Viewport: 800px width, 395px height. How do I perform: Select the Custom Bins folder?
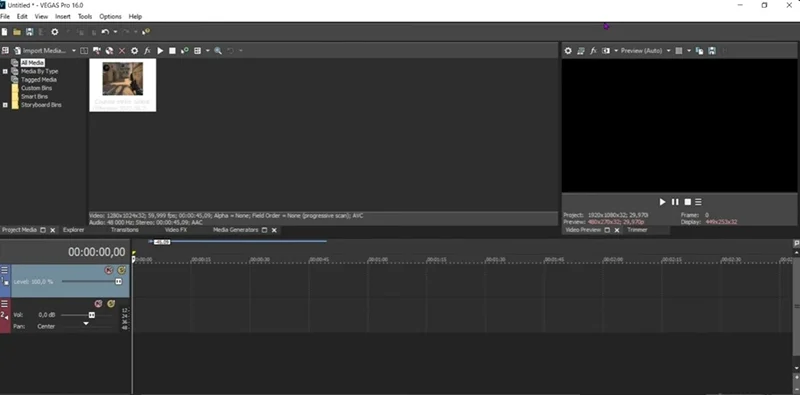point(36,88)
